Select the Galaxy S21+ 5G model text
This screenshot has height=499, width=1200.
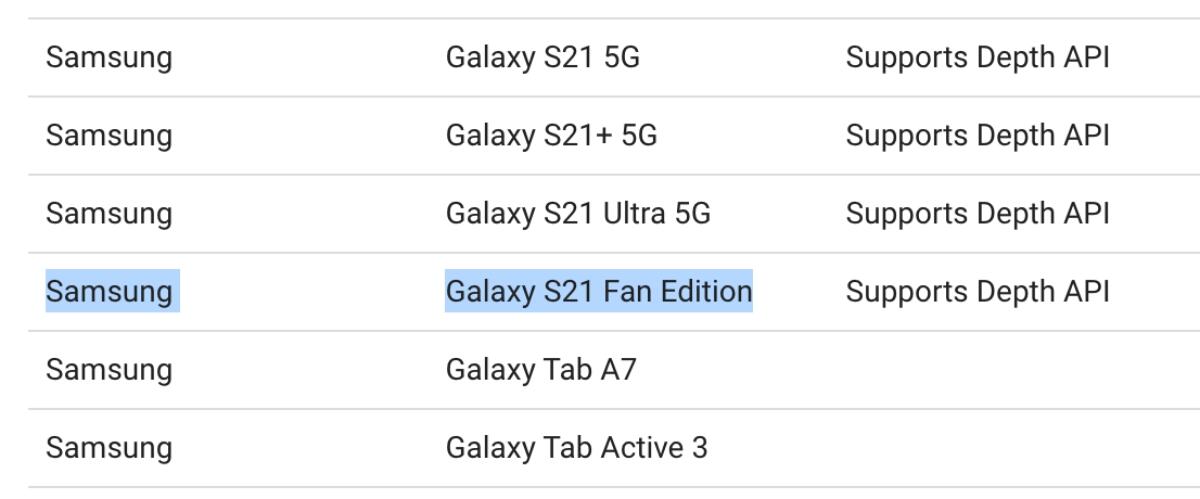pos(551,136)
